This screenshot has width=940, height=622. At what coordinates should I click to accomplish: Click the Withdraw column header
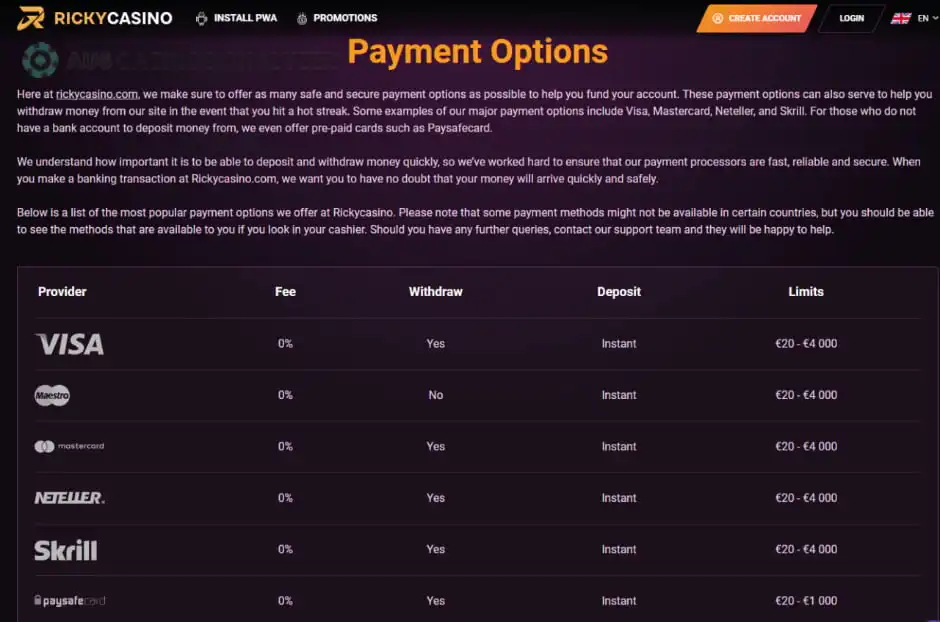point(435,292)
